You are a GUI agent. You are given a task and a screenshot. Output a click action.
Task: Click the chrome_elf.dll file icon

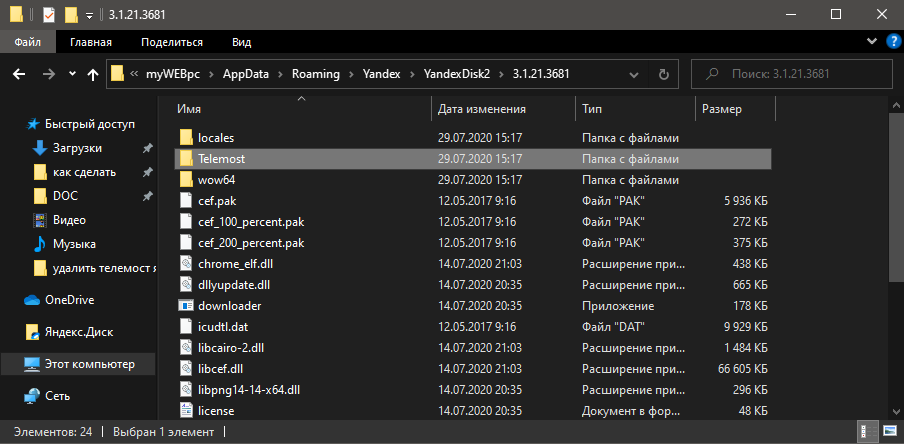[x=186, y=264]
